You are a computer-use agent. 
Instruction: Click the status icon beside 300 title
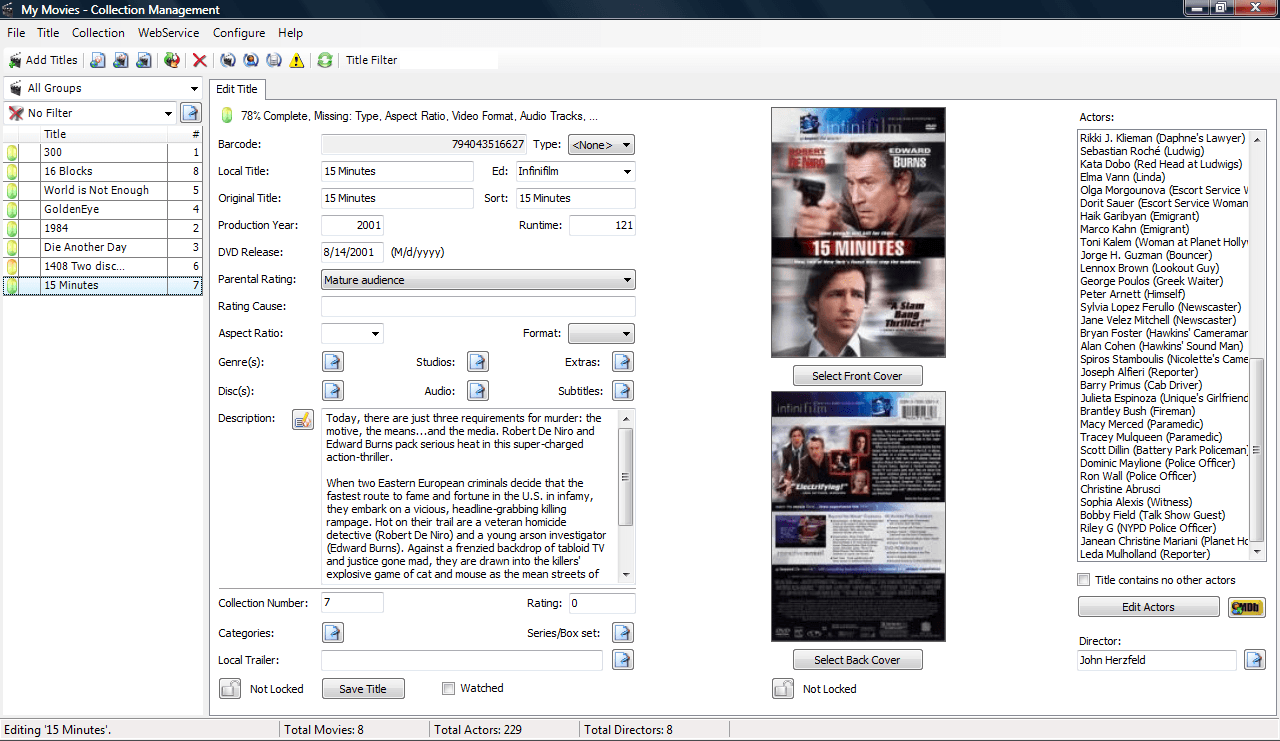tap(12, 153)
